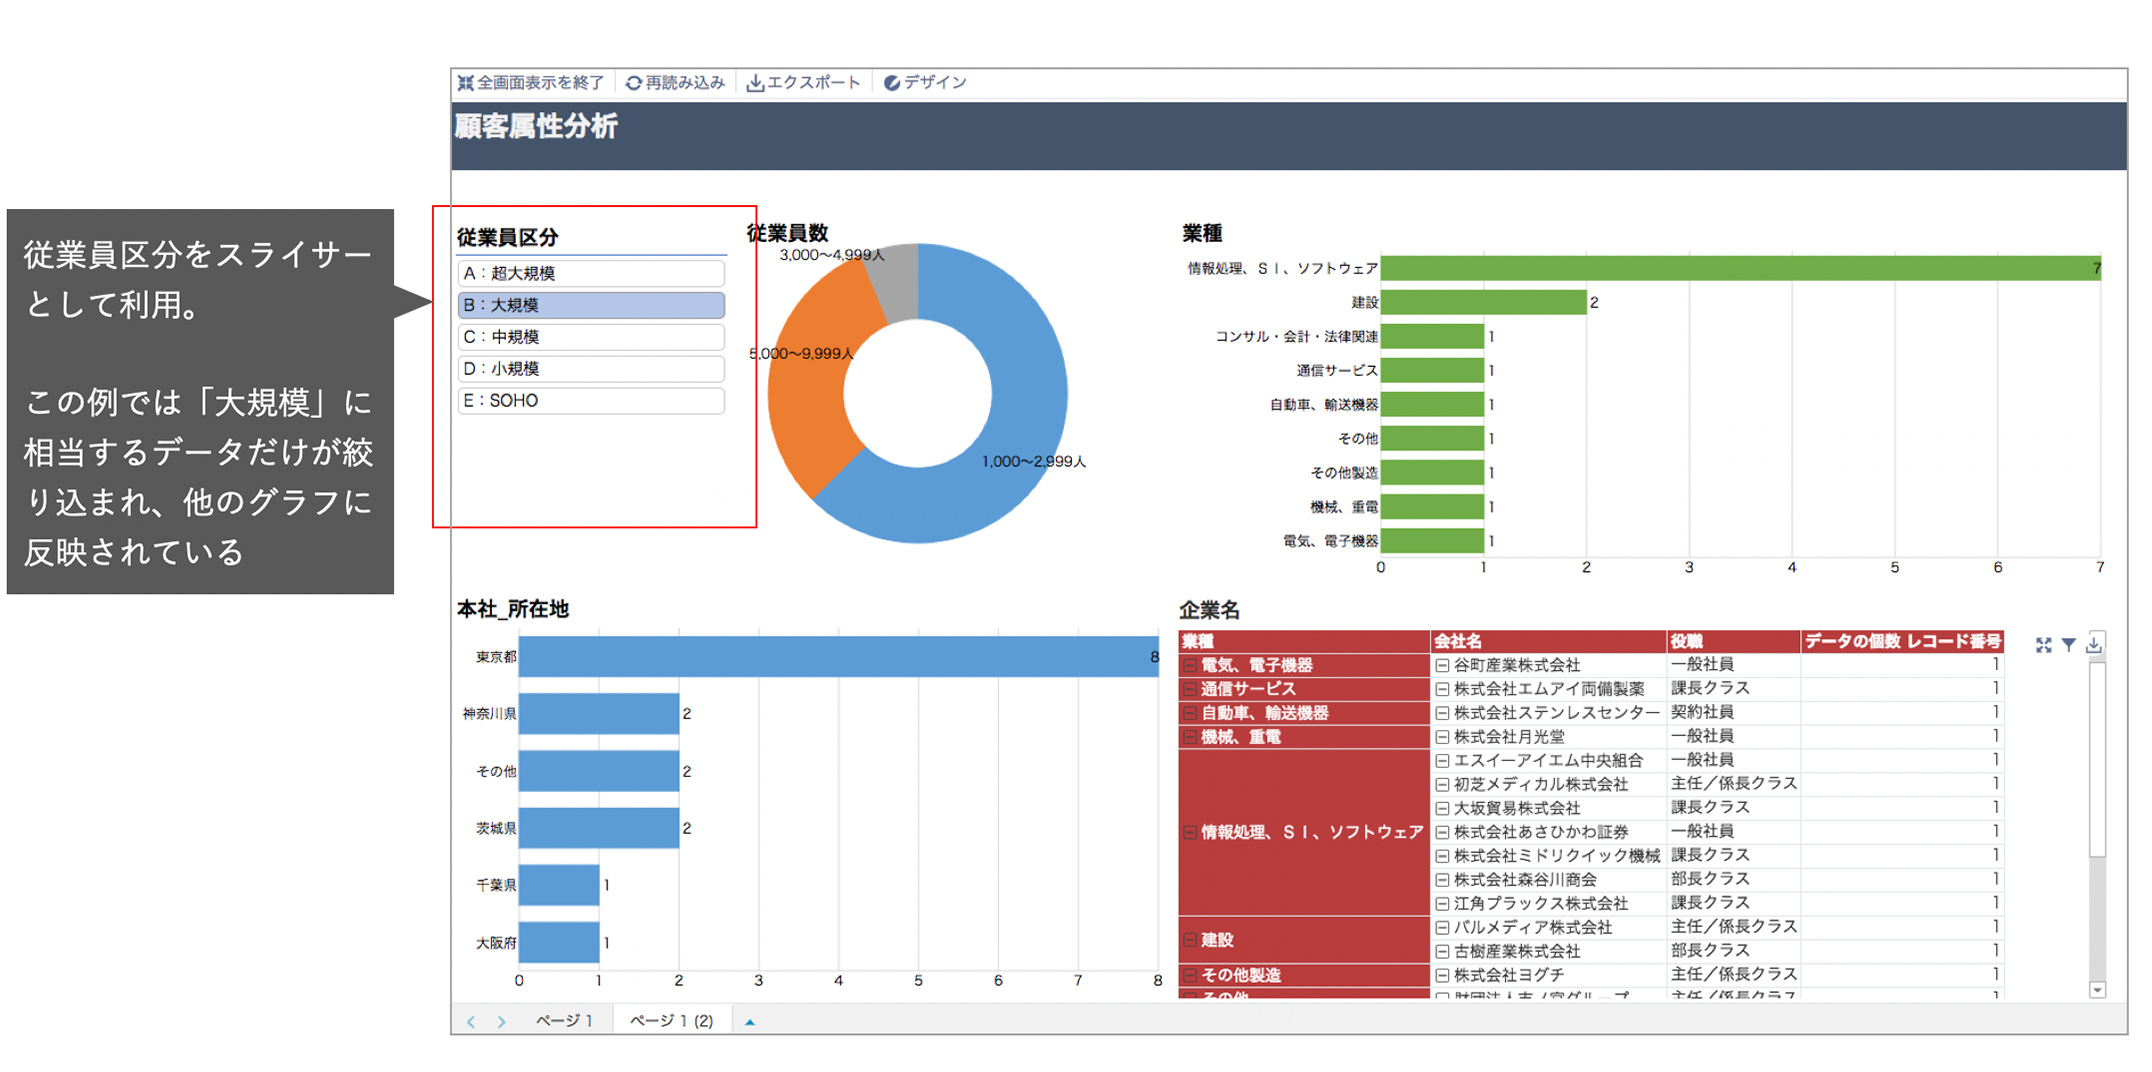Toggle the B：大規模 slicer option

pyautogui.click(x=590, y=305)
